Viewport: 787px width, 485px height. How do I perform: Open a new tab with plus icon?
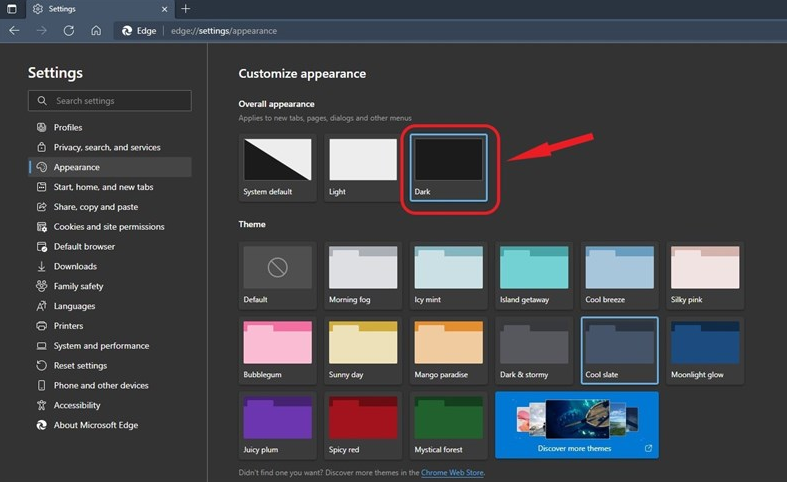point(185,9)
